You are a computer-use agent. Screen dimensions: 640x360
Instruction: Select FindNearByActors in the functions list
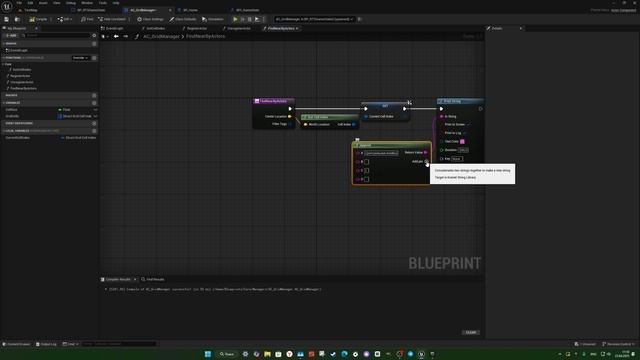(x=23, y=88)
